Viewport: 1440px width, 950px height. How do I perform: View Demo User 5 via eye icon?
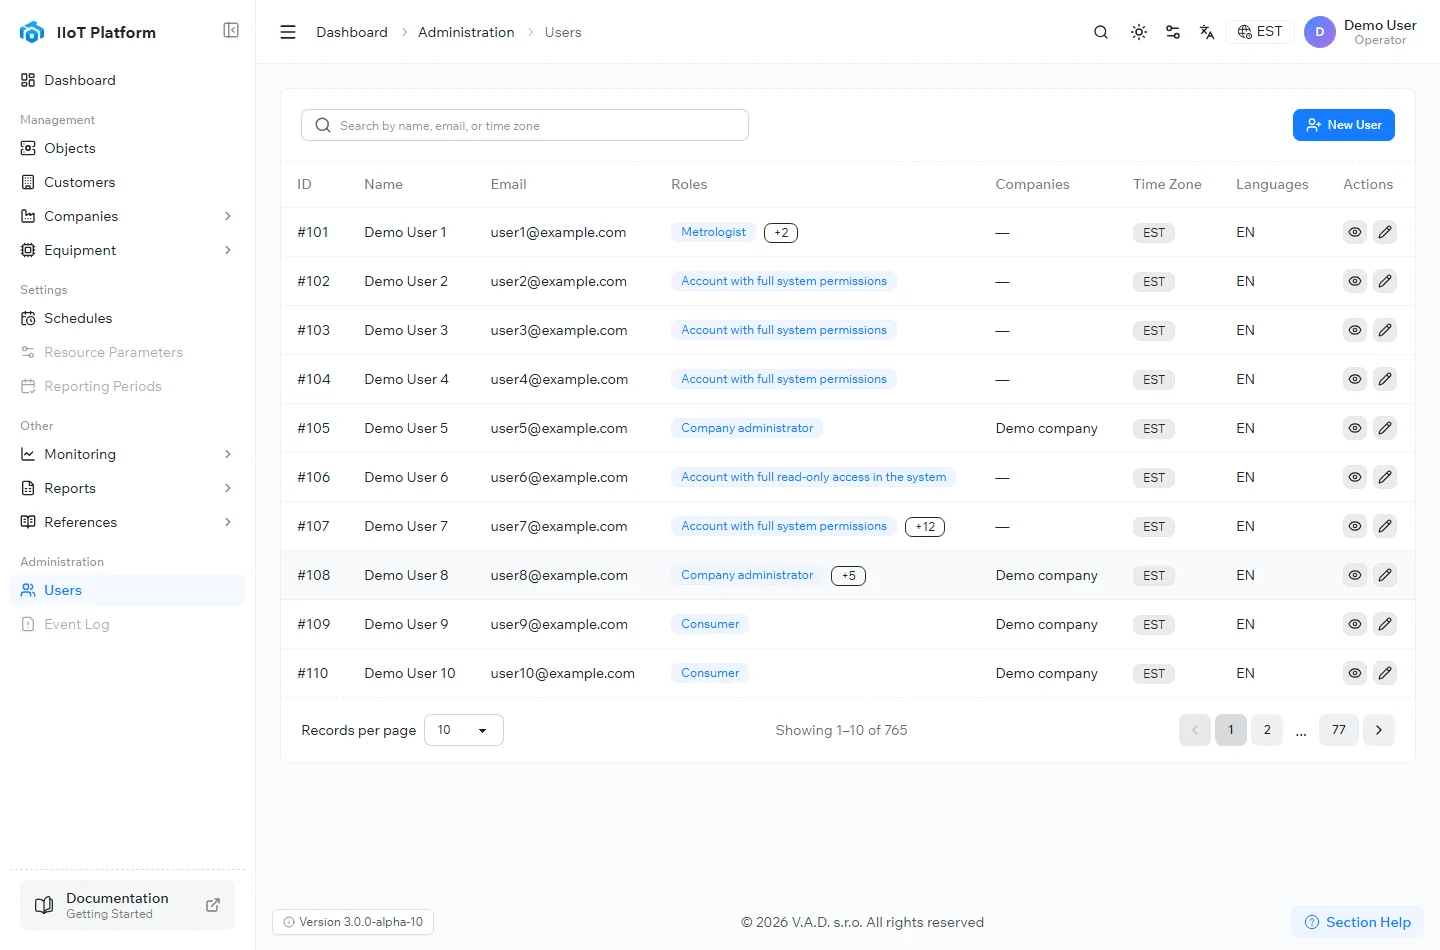1355,428
